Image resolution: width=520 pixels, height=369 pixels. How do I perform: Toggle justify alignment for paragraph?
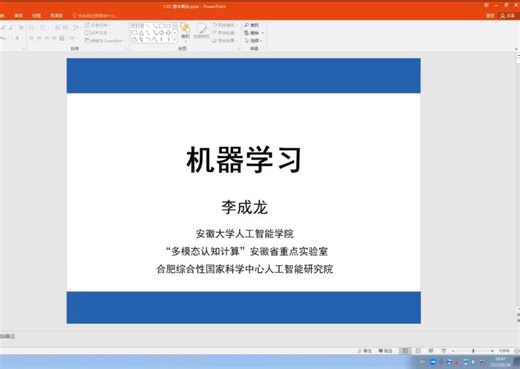(x=54, y=38)
